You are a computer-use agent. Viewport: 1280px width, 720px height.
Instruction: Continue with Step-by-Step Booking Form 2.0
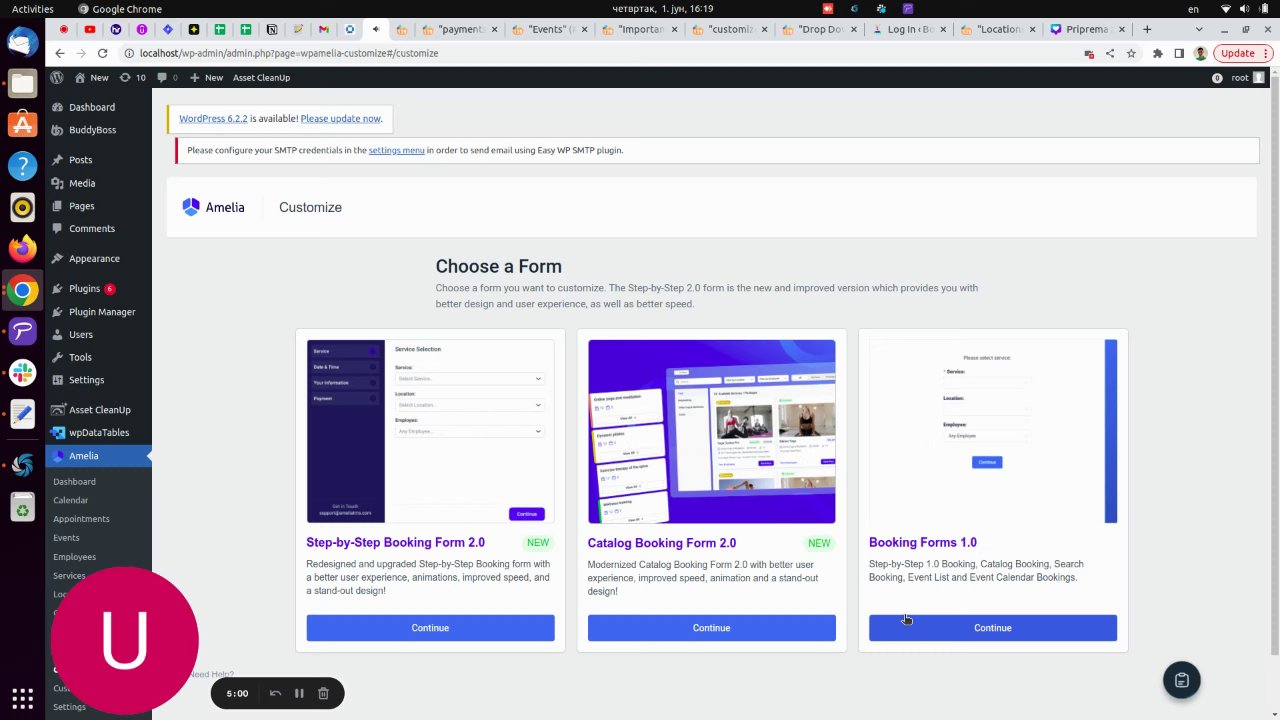coord(430,628)
